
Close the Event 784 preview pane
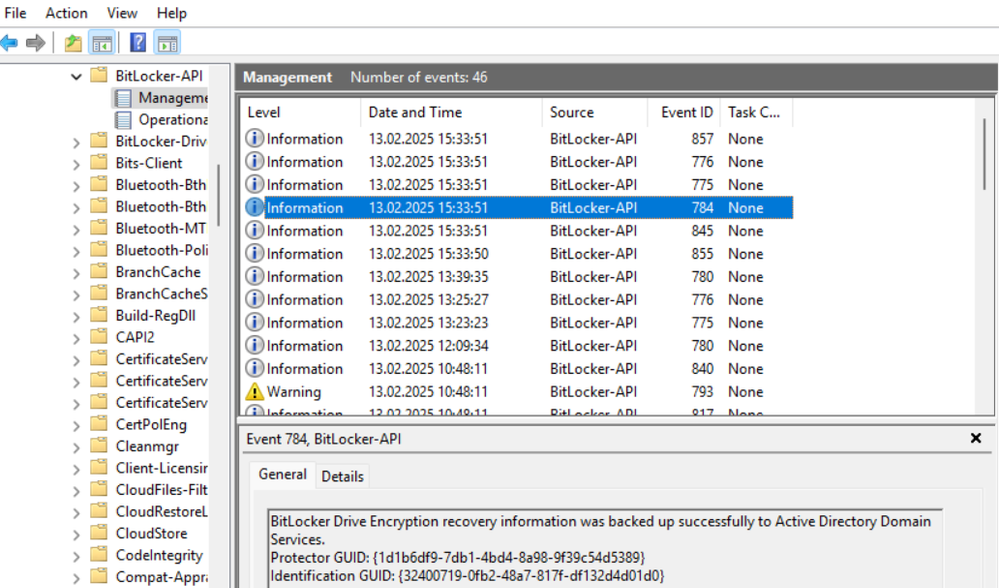[x=975, y=438]
